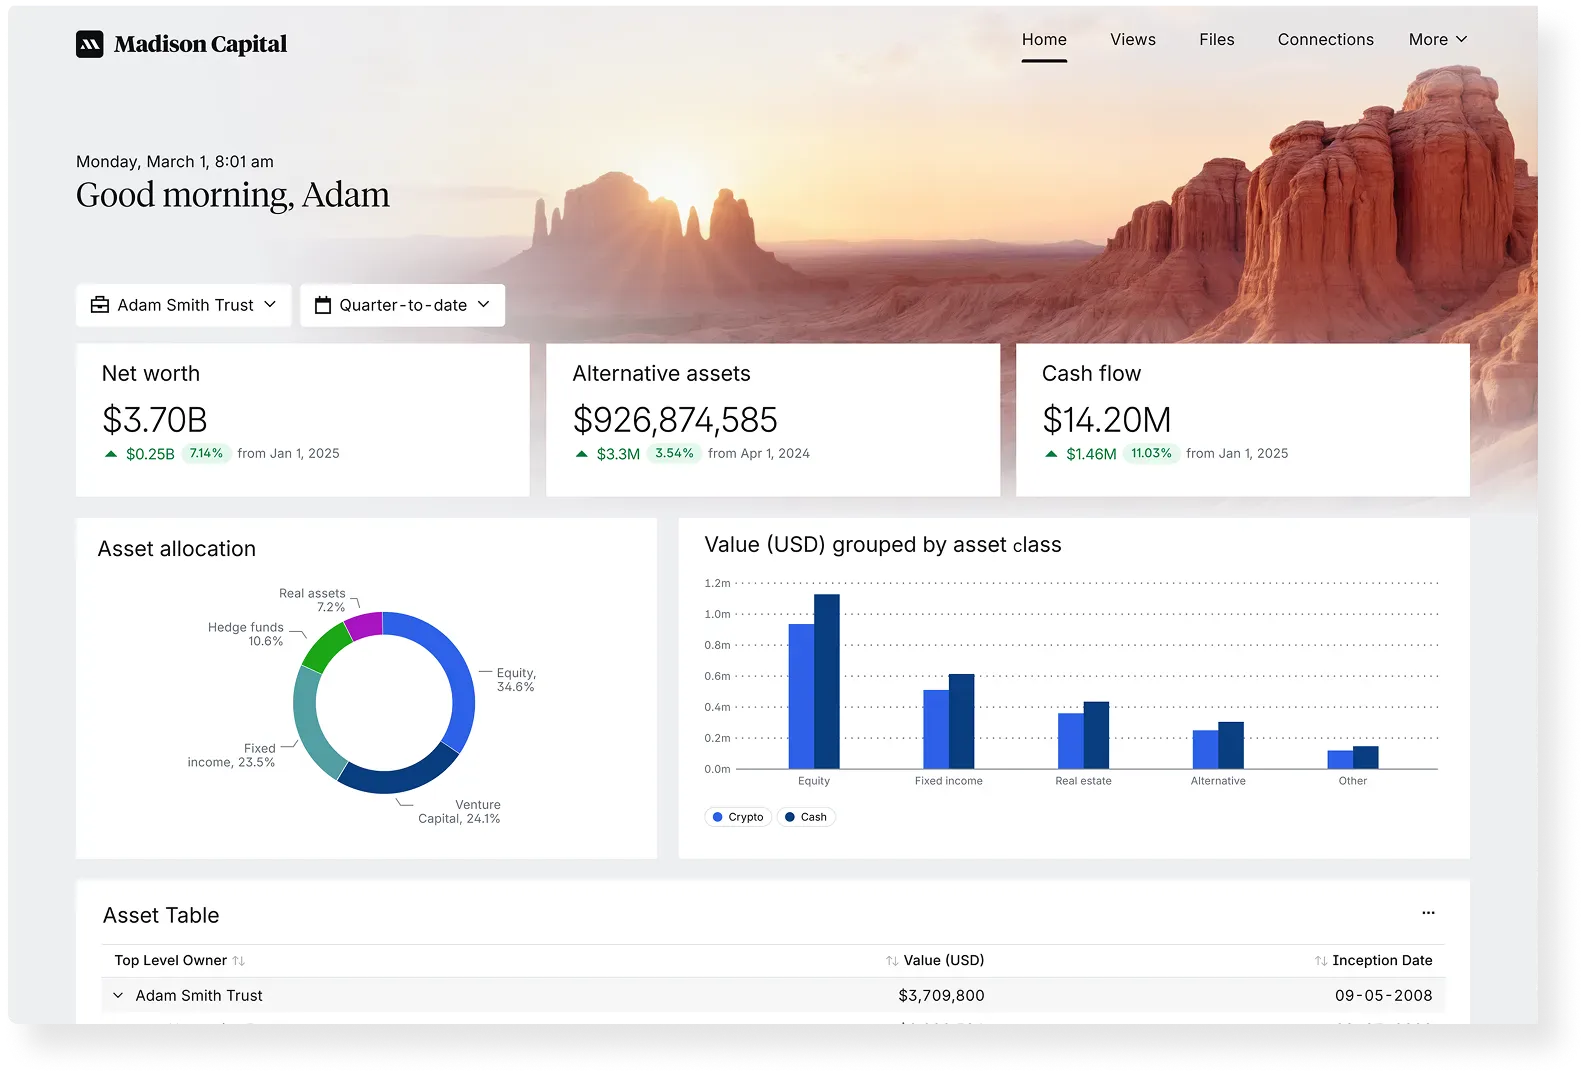This screenshot has height=1076, width=1586.
Task: Go to the Views tab
Action: [x=1132, y=40]
